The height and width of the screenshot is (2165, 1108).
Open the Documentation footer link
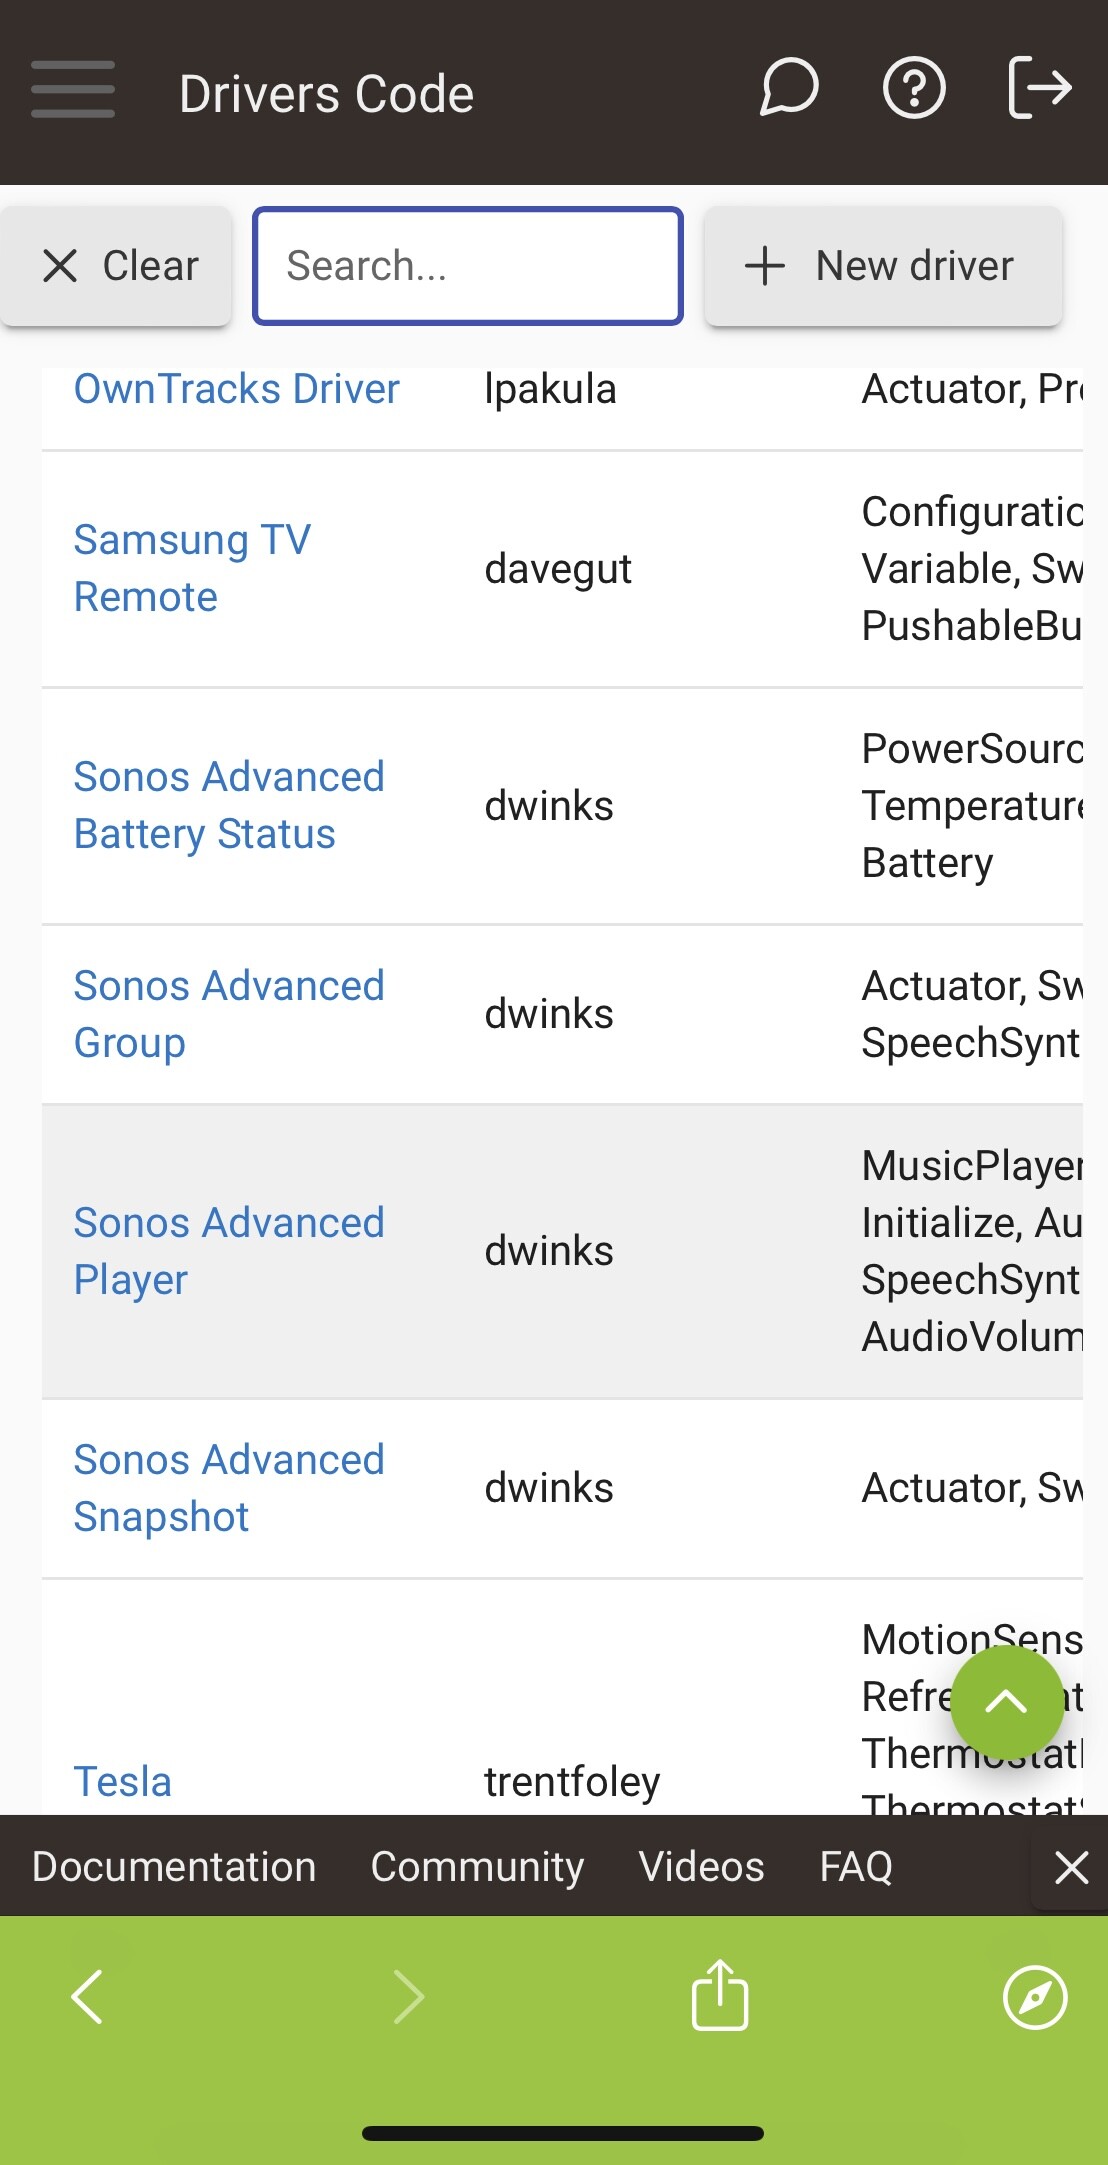(174, 1867)
